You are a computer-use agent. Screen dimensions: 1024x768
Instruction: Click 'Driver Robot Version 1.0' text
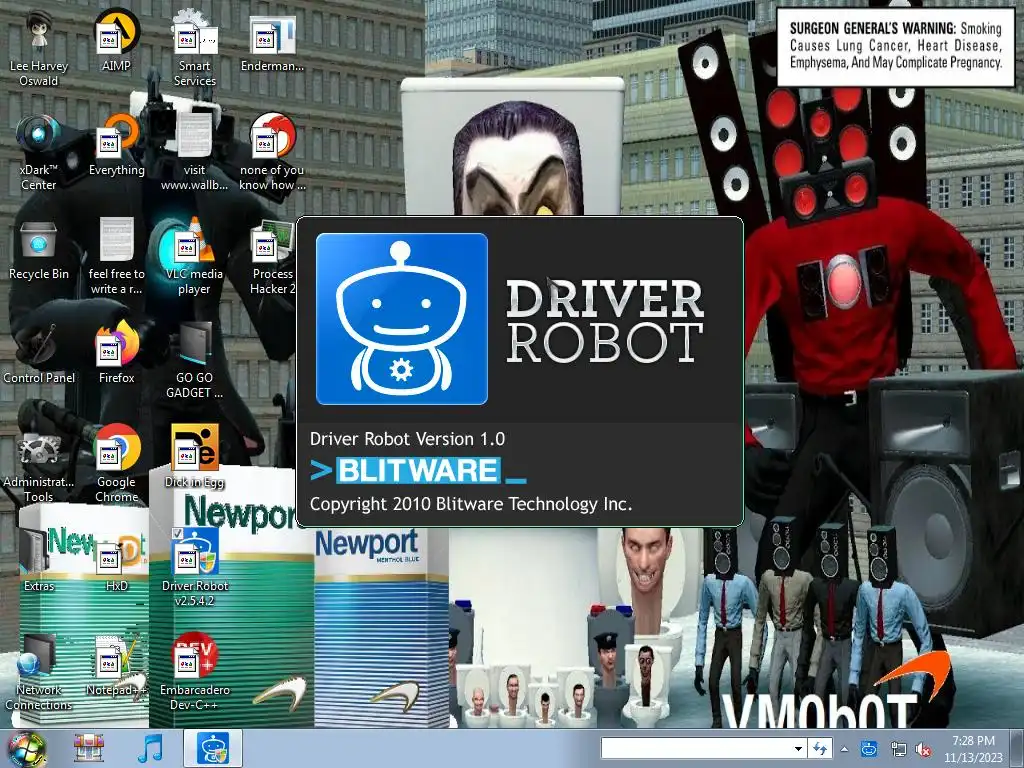tap(408, 439)
